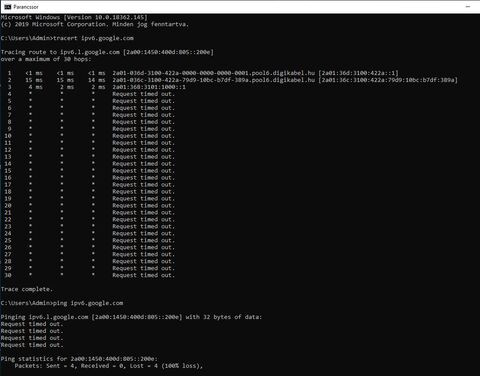Viewport: 480px width, 376px height.
Task: Click hop 19 Request timed out text
Action: point(143,199)
